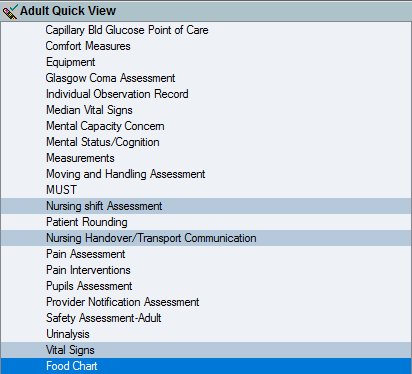The image size is (412, 374).
Task: Select the highlighted Food Chart entry
Action: (206, 366)
